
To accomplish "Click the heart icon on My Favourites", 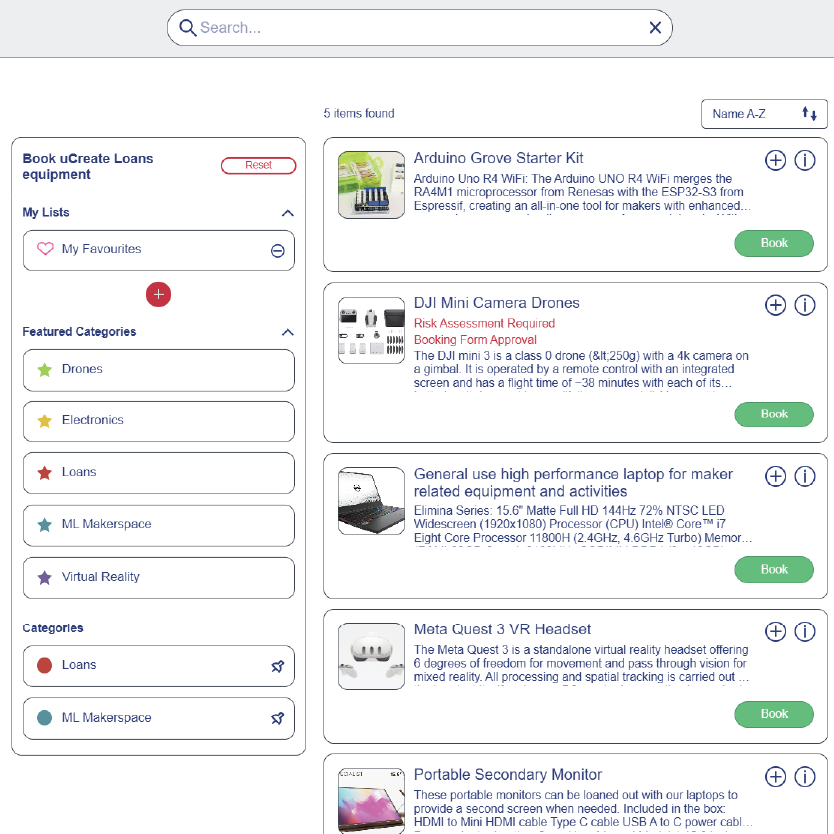I will pos(45,249).
